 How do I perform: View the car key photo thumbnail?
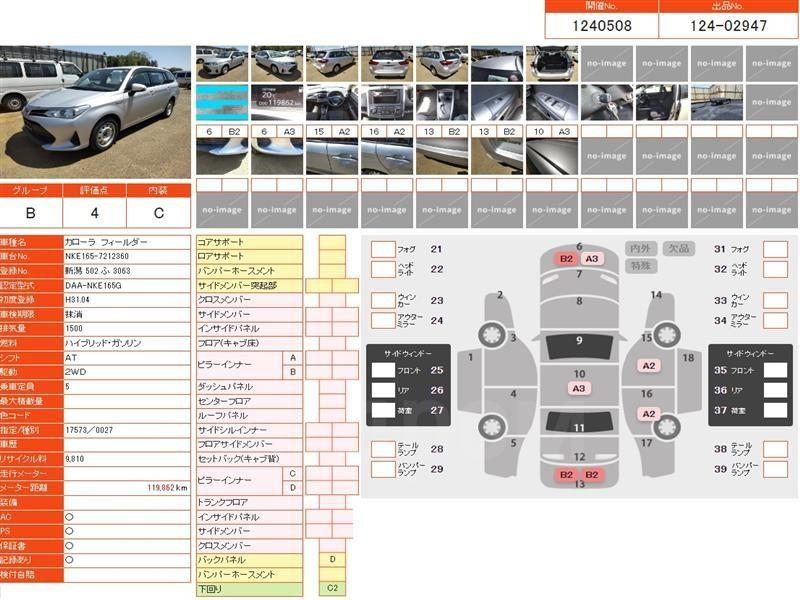607,102
